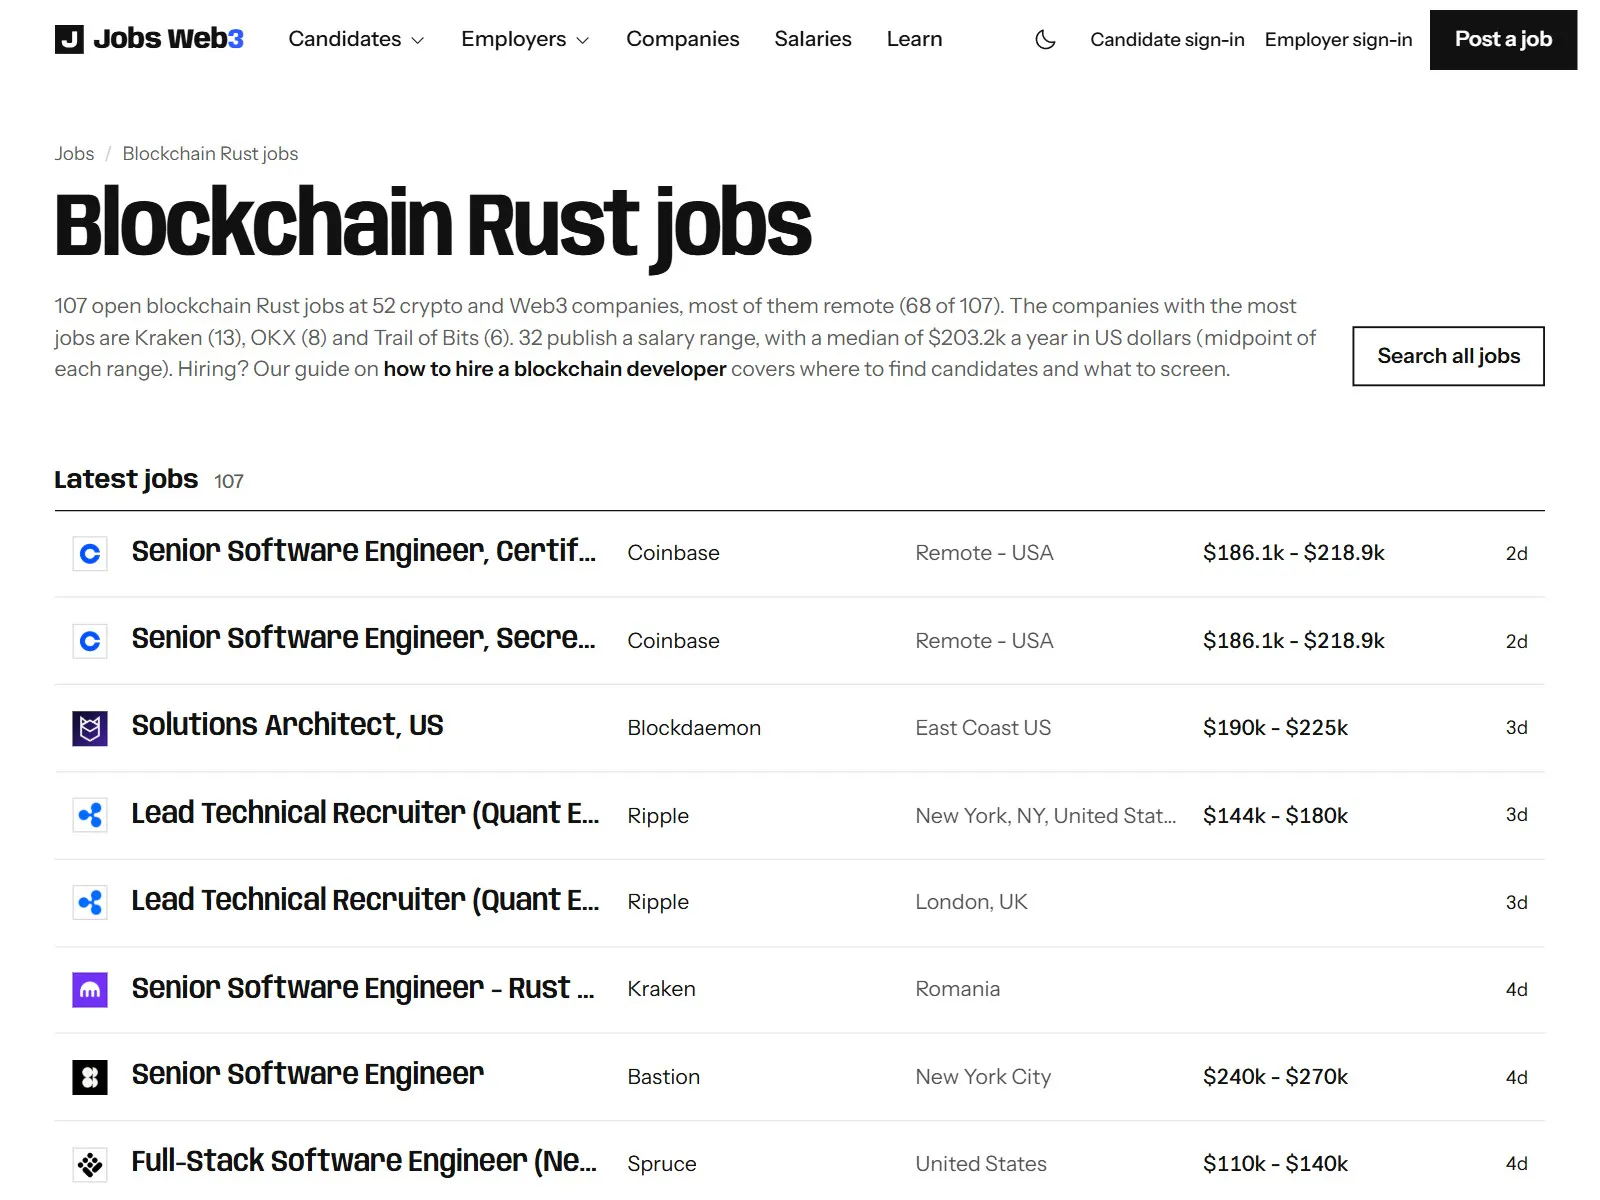The height and width of the screenshot is (1200, 1600).
Task: Open Senior Software Engineer, Secre... job title
Action: pos(364,638)
